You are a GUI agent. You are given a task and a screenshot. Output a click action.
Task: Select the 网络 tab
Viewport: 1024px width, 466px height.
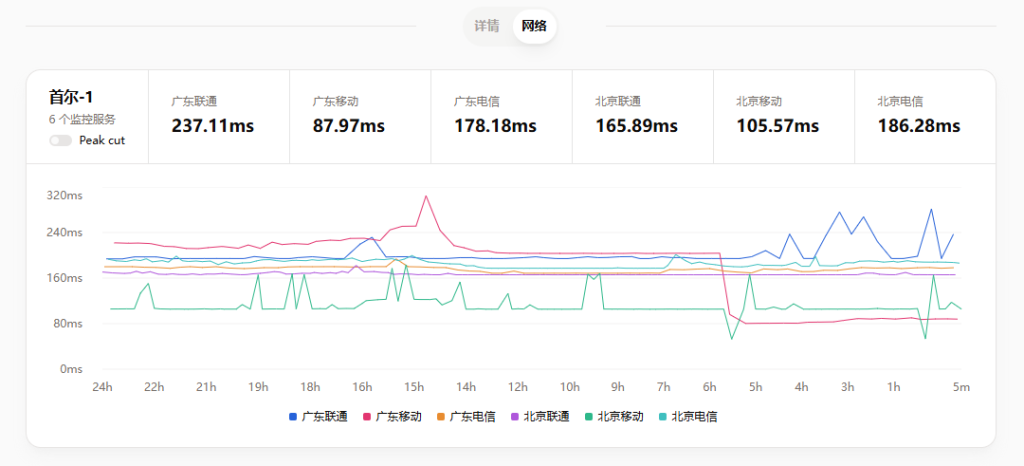(534, 26)
